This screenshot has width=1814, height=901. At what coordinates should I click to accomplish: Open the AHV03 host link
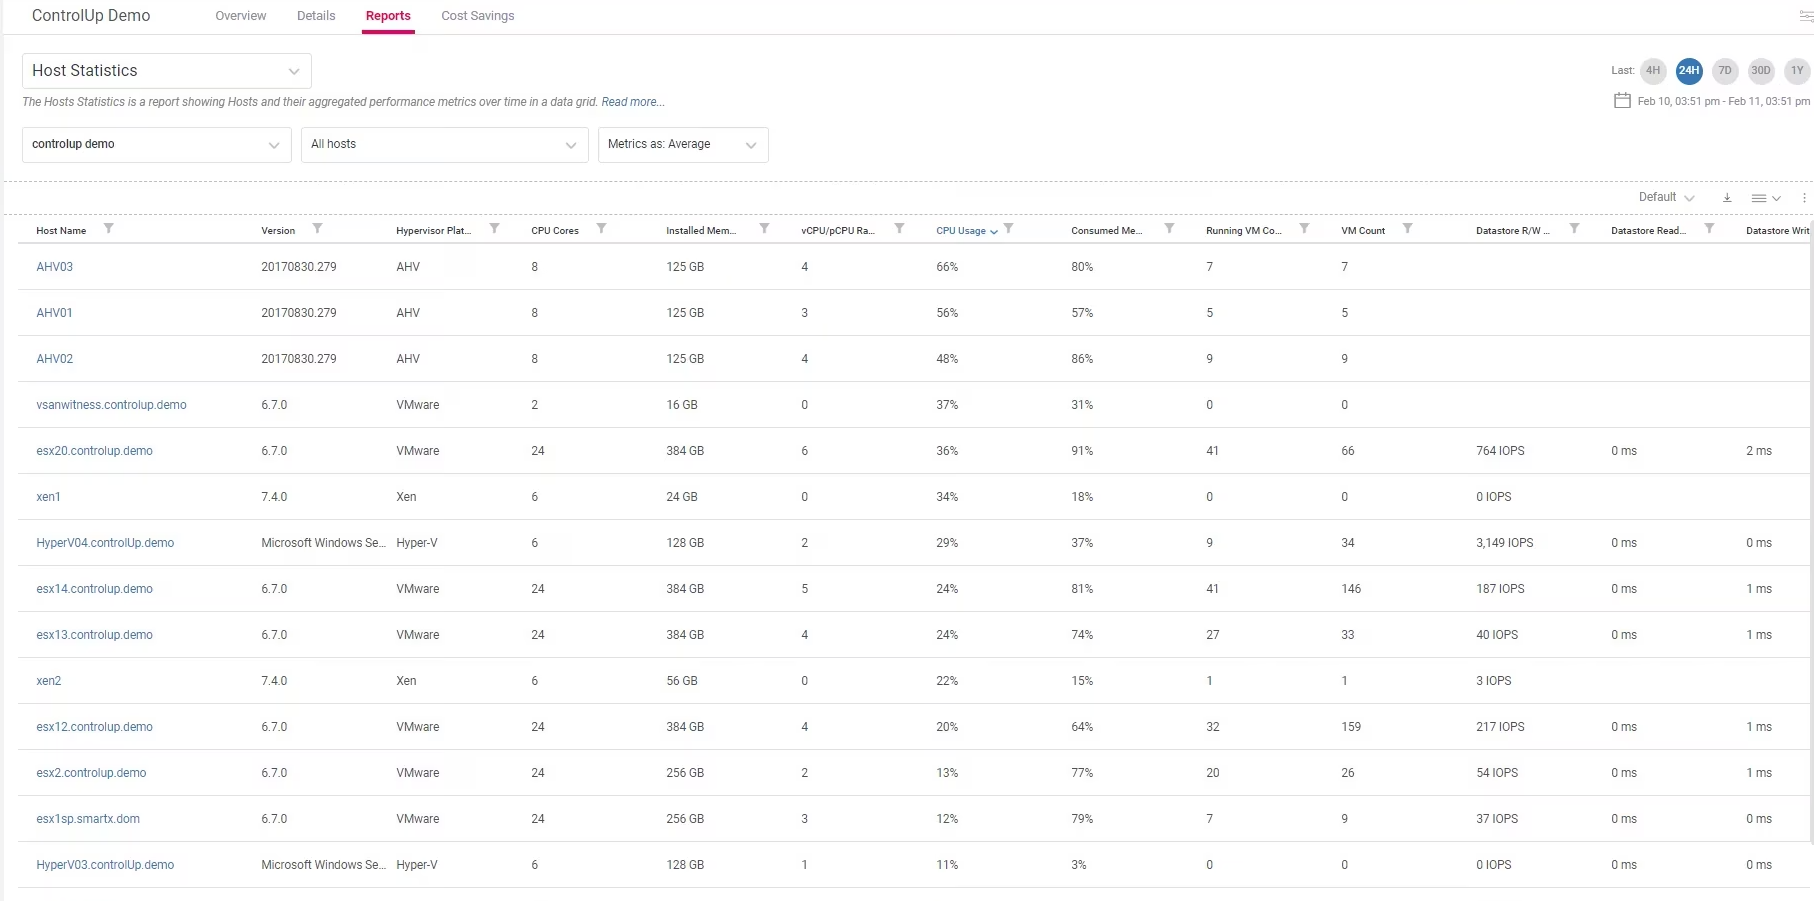click(x=55, y=267)
